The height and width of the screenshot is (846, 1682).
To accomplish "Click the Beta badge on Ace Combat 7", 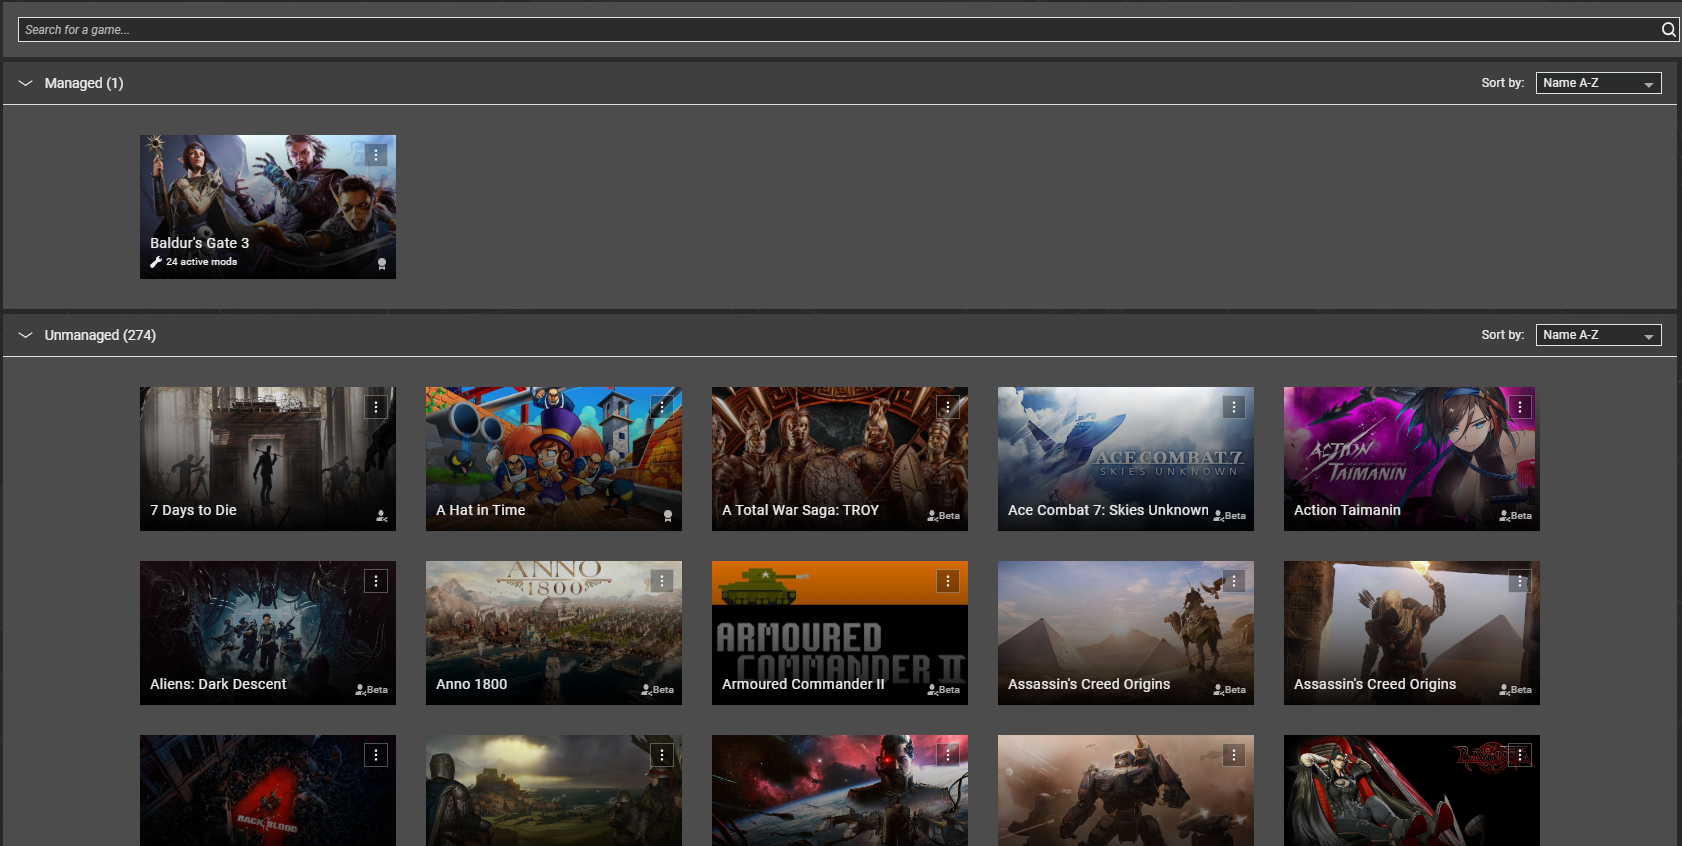I will pyautogui.click(x=1230, y=516).
